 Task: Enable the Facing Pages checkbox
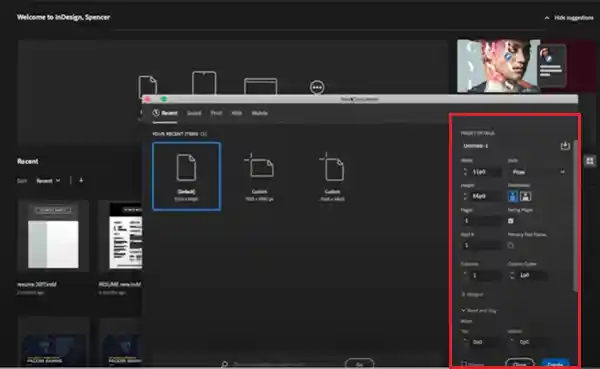(510, 221)
